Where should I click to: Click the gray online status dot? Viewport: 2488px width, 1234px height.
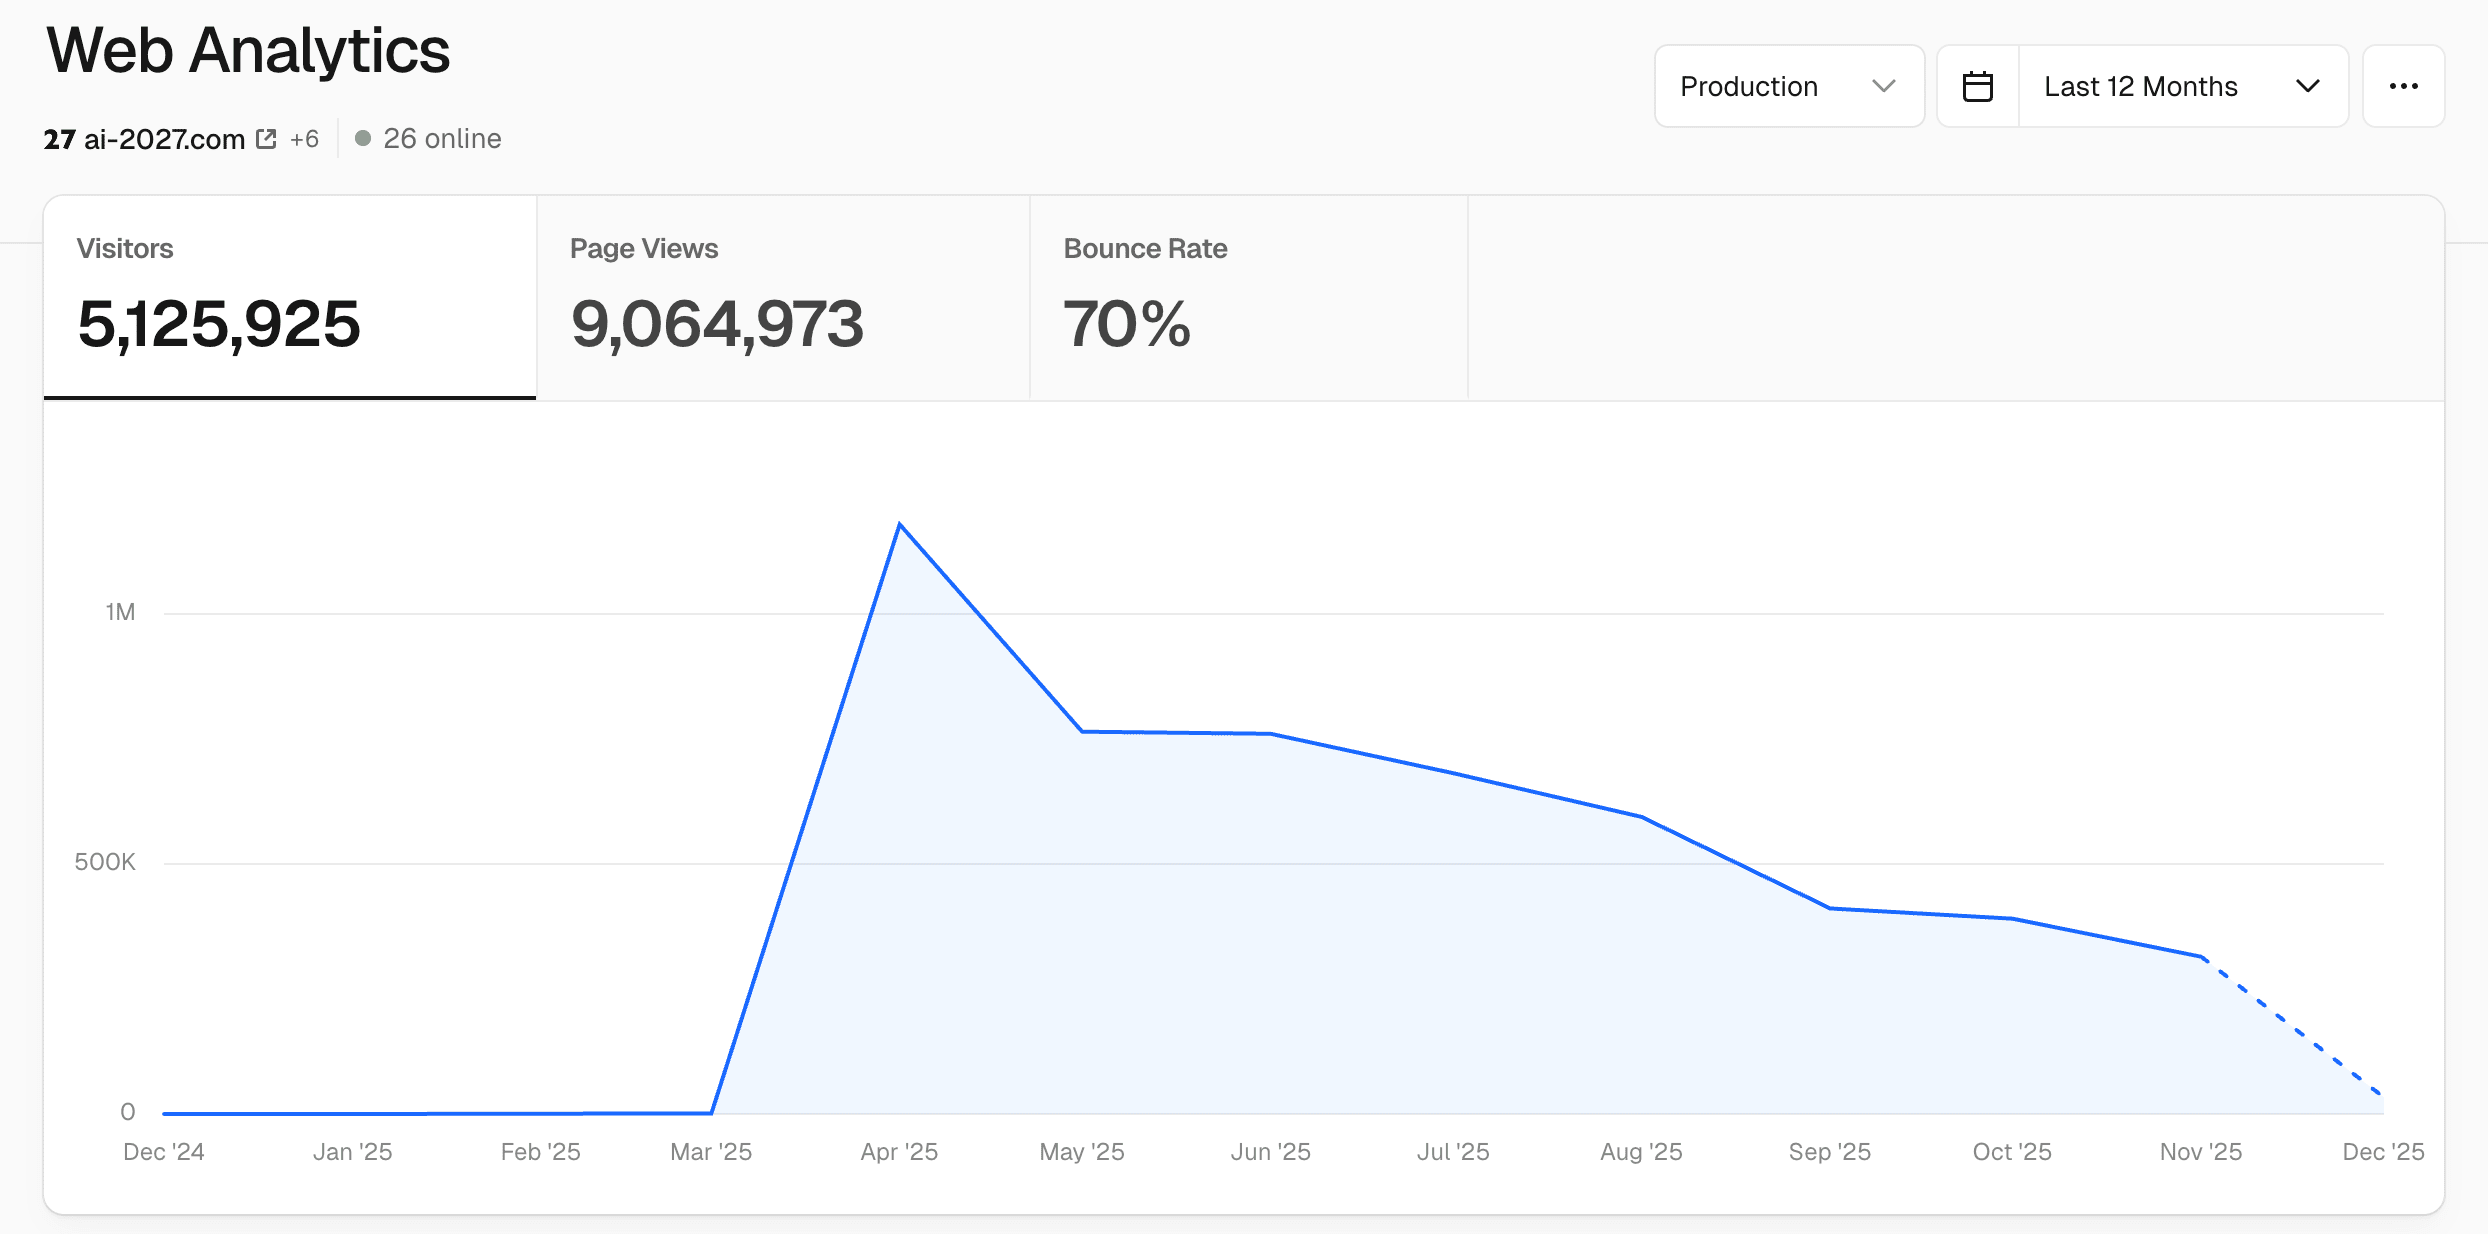tap(363, 138)
